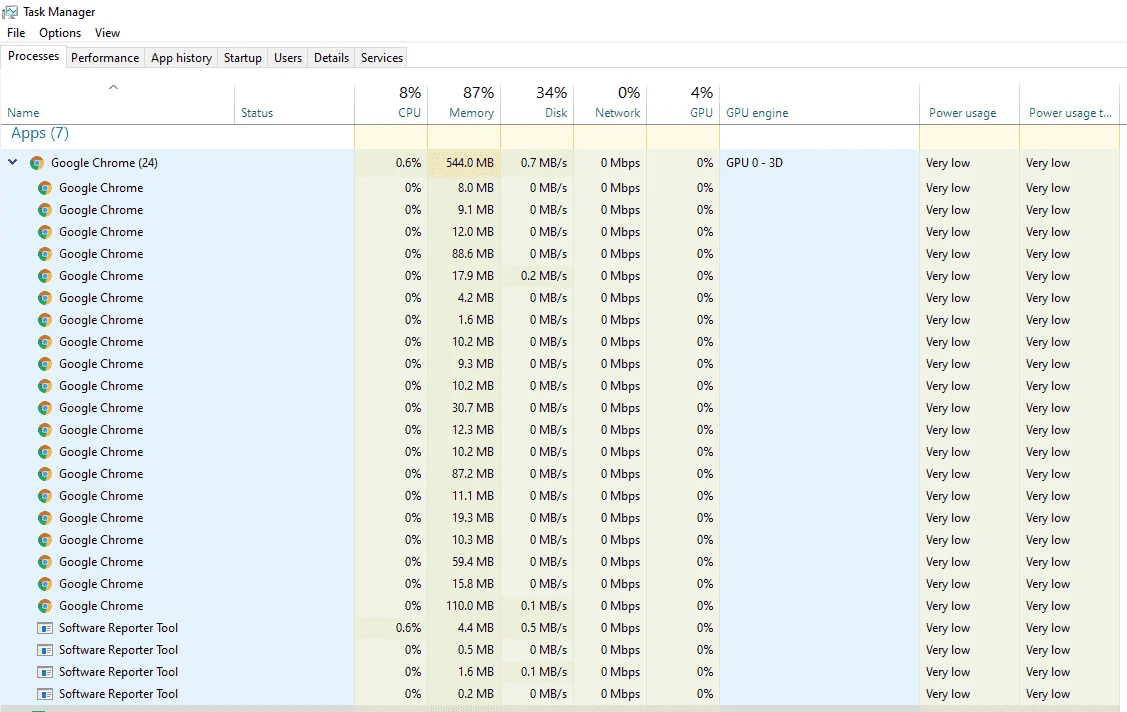Click the Task Manager title bar icon

[x=10, y=11]
